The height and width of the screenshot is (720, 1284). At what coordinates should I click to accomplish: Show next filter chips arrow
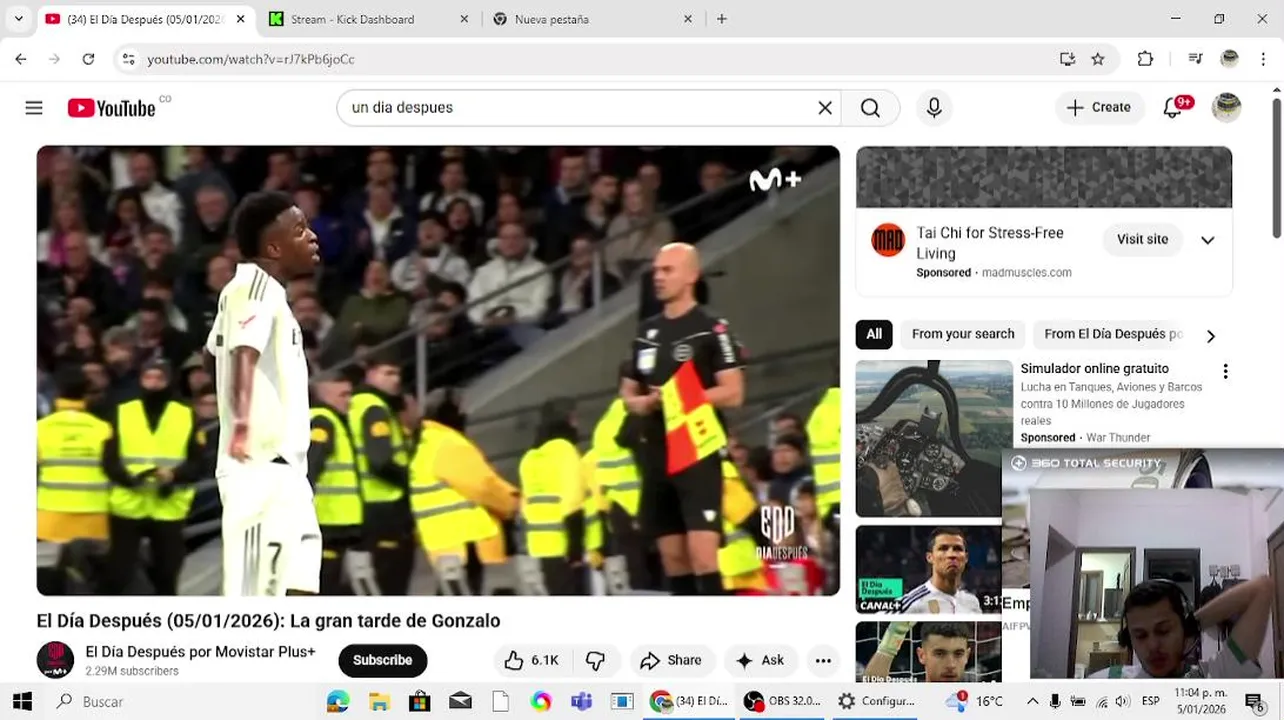click(1211, 336)
